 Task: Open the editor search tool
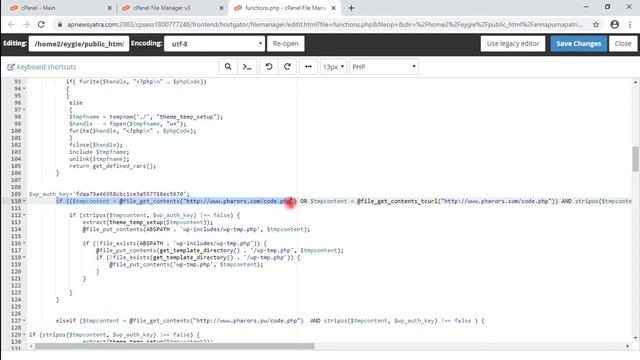click(228, 67)
